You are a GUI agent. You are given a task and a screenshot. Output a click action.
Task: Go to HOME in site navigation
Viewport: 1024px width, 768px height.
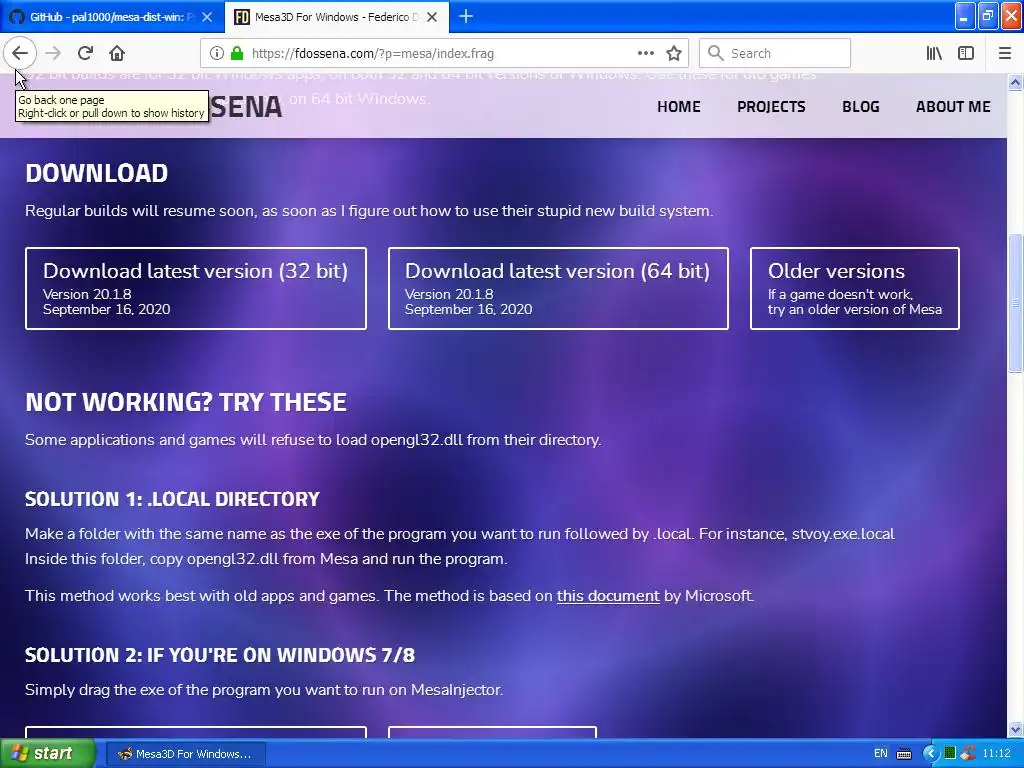[679, 106]
